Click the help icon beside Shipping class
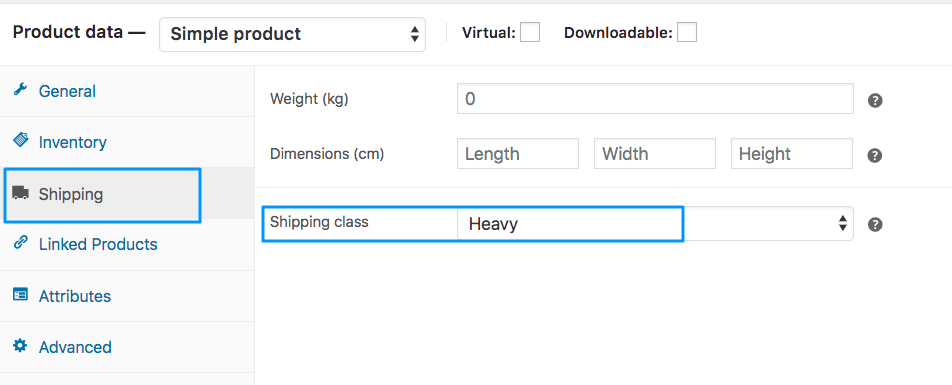Screen dimensions: 952x385 874,225
